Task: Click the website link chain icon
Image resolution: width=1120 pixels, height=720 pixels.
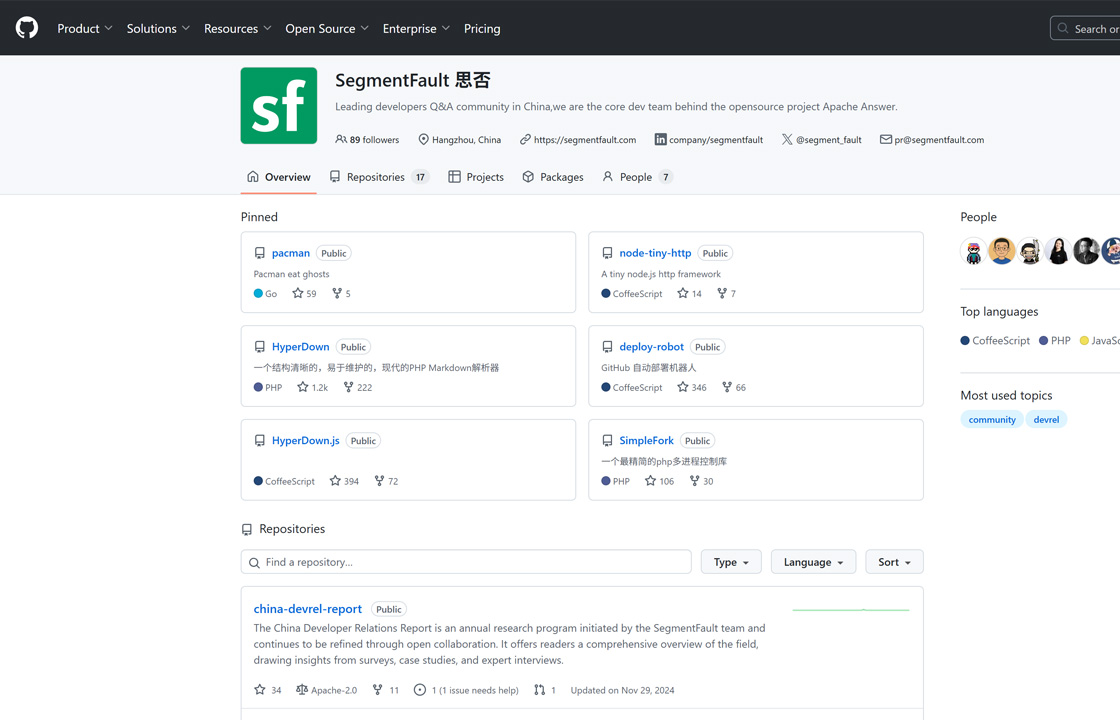Action: click(525, 139)
